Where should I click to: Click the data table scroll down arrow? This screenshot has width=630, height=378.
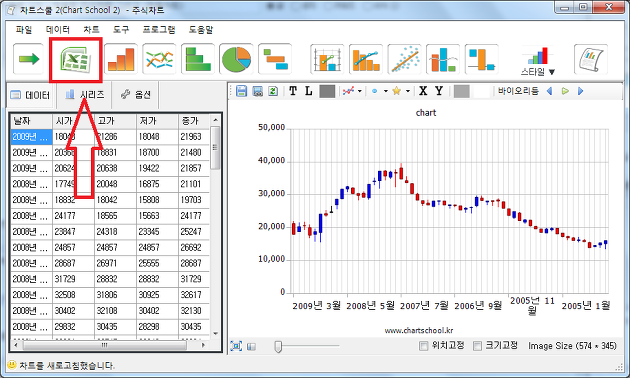point(215,333)
